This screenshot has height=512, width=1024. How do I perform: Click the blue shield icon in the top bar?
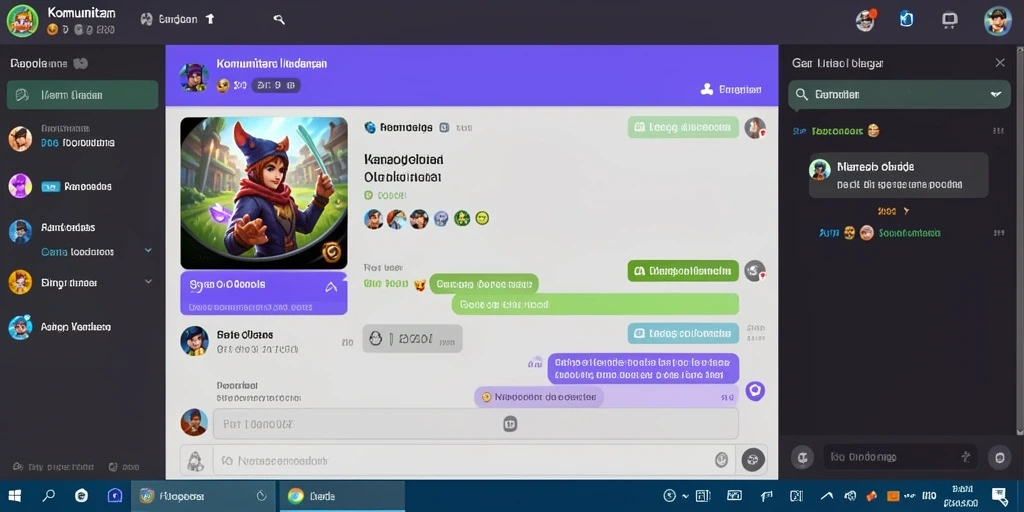(x=906, y=20)
